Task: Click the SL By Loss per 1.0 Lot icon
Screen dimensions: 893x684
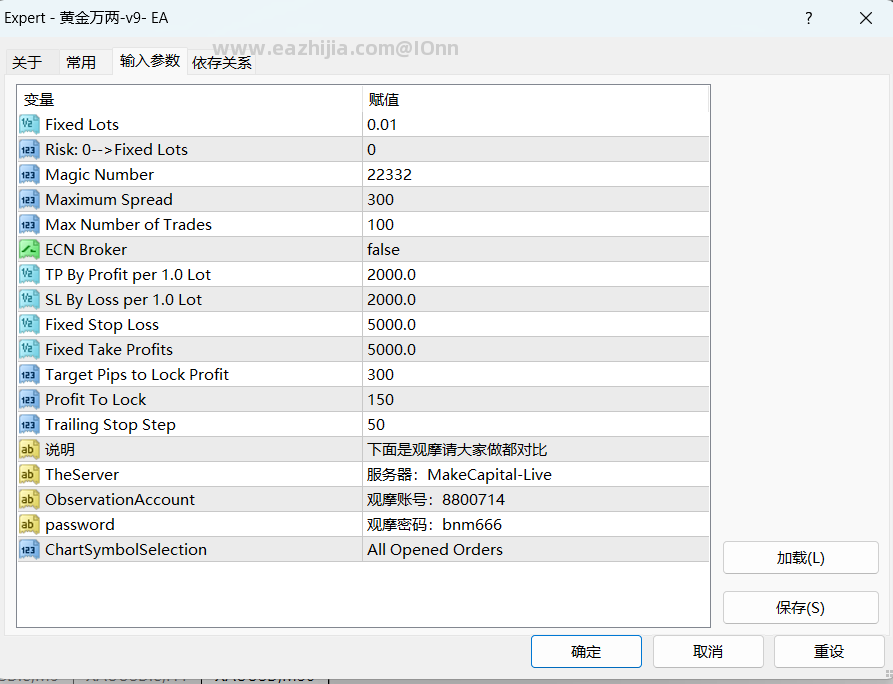Action: pyautogui.click(x=29, y=300)
